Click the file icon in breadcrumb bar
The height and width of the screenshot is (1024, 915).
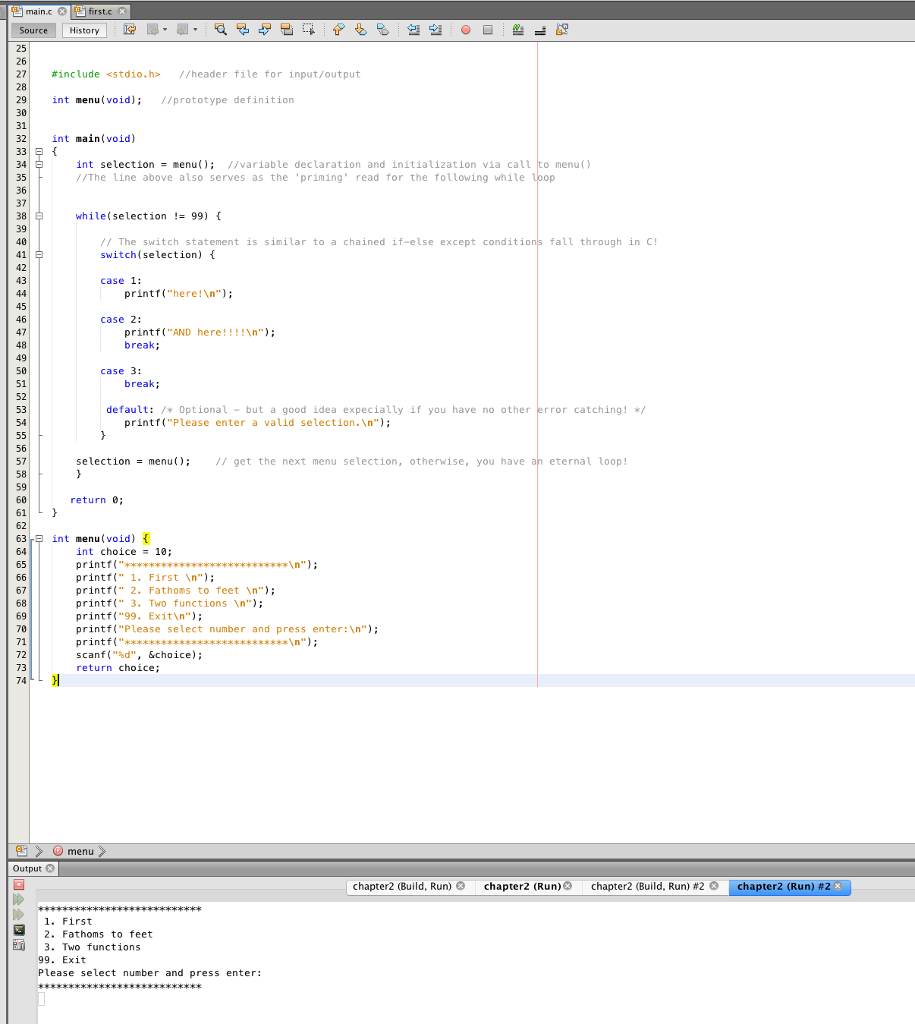click(x=22, y=851)
